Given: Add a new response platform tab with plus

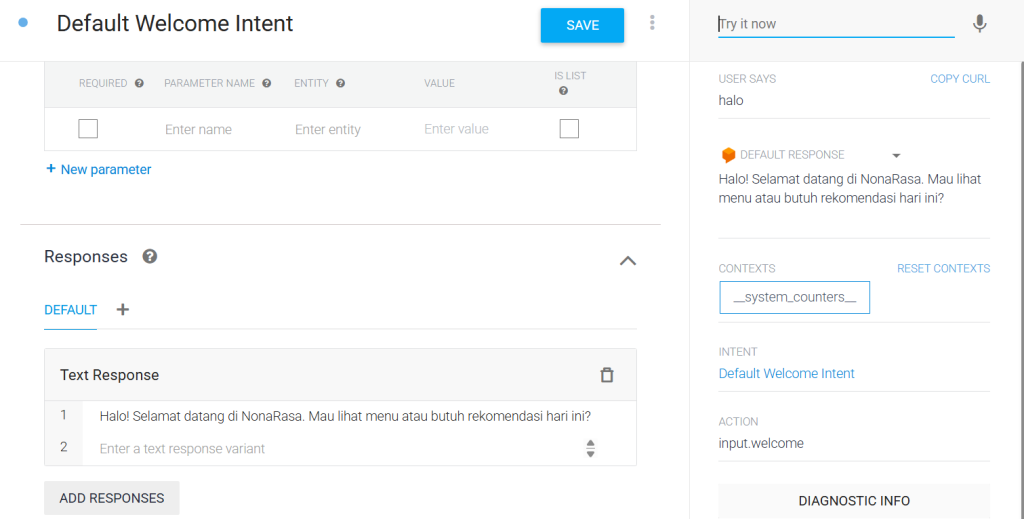Looking at the screenshot, I should tap(123, 310).
